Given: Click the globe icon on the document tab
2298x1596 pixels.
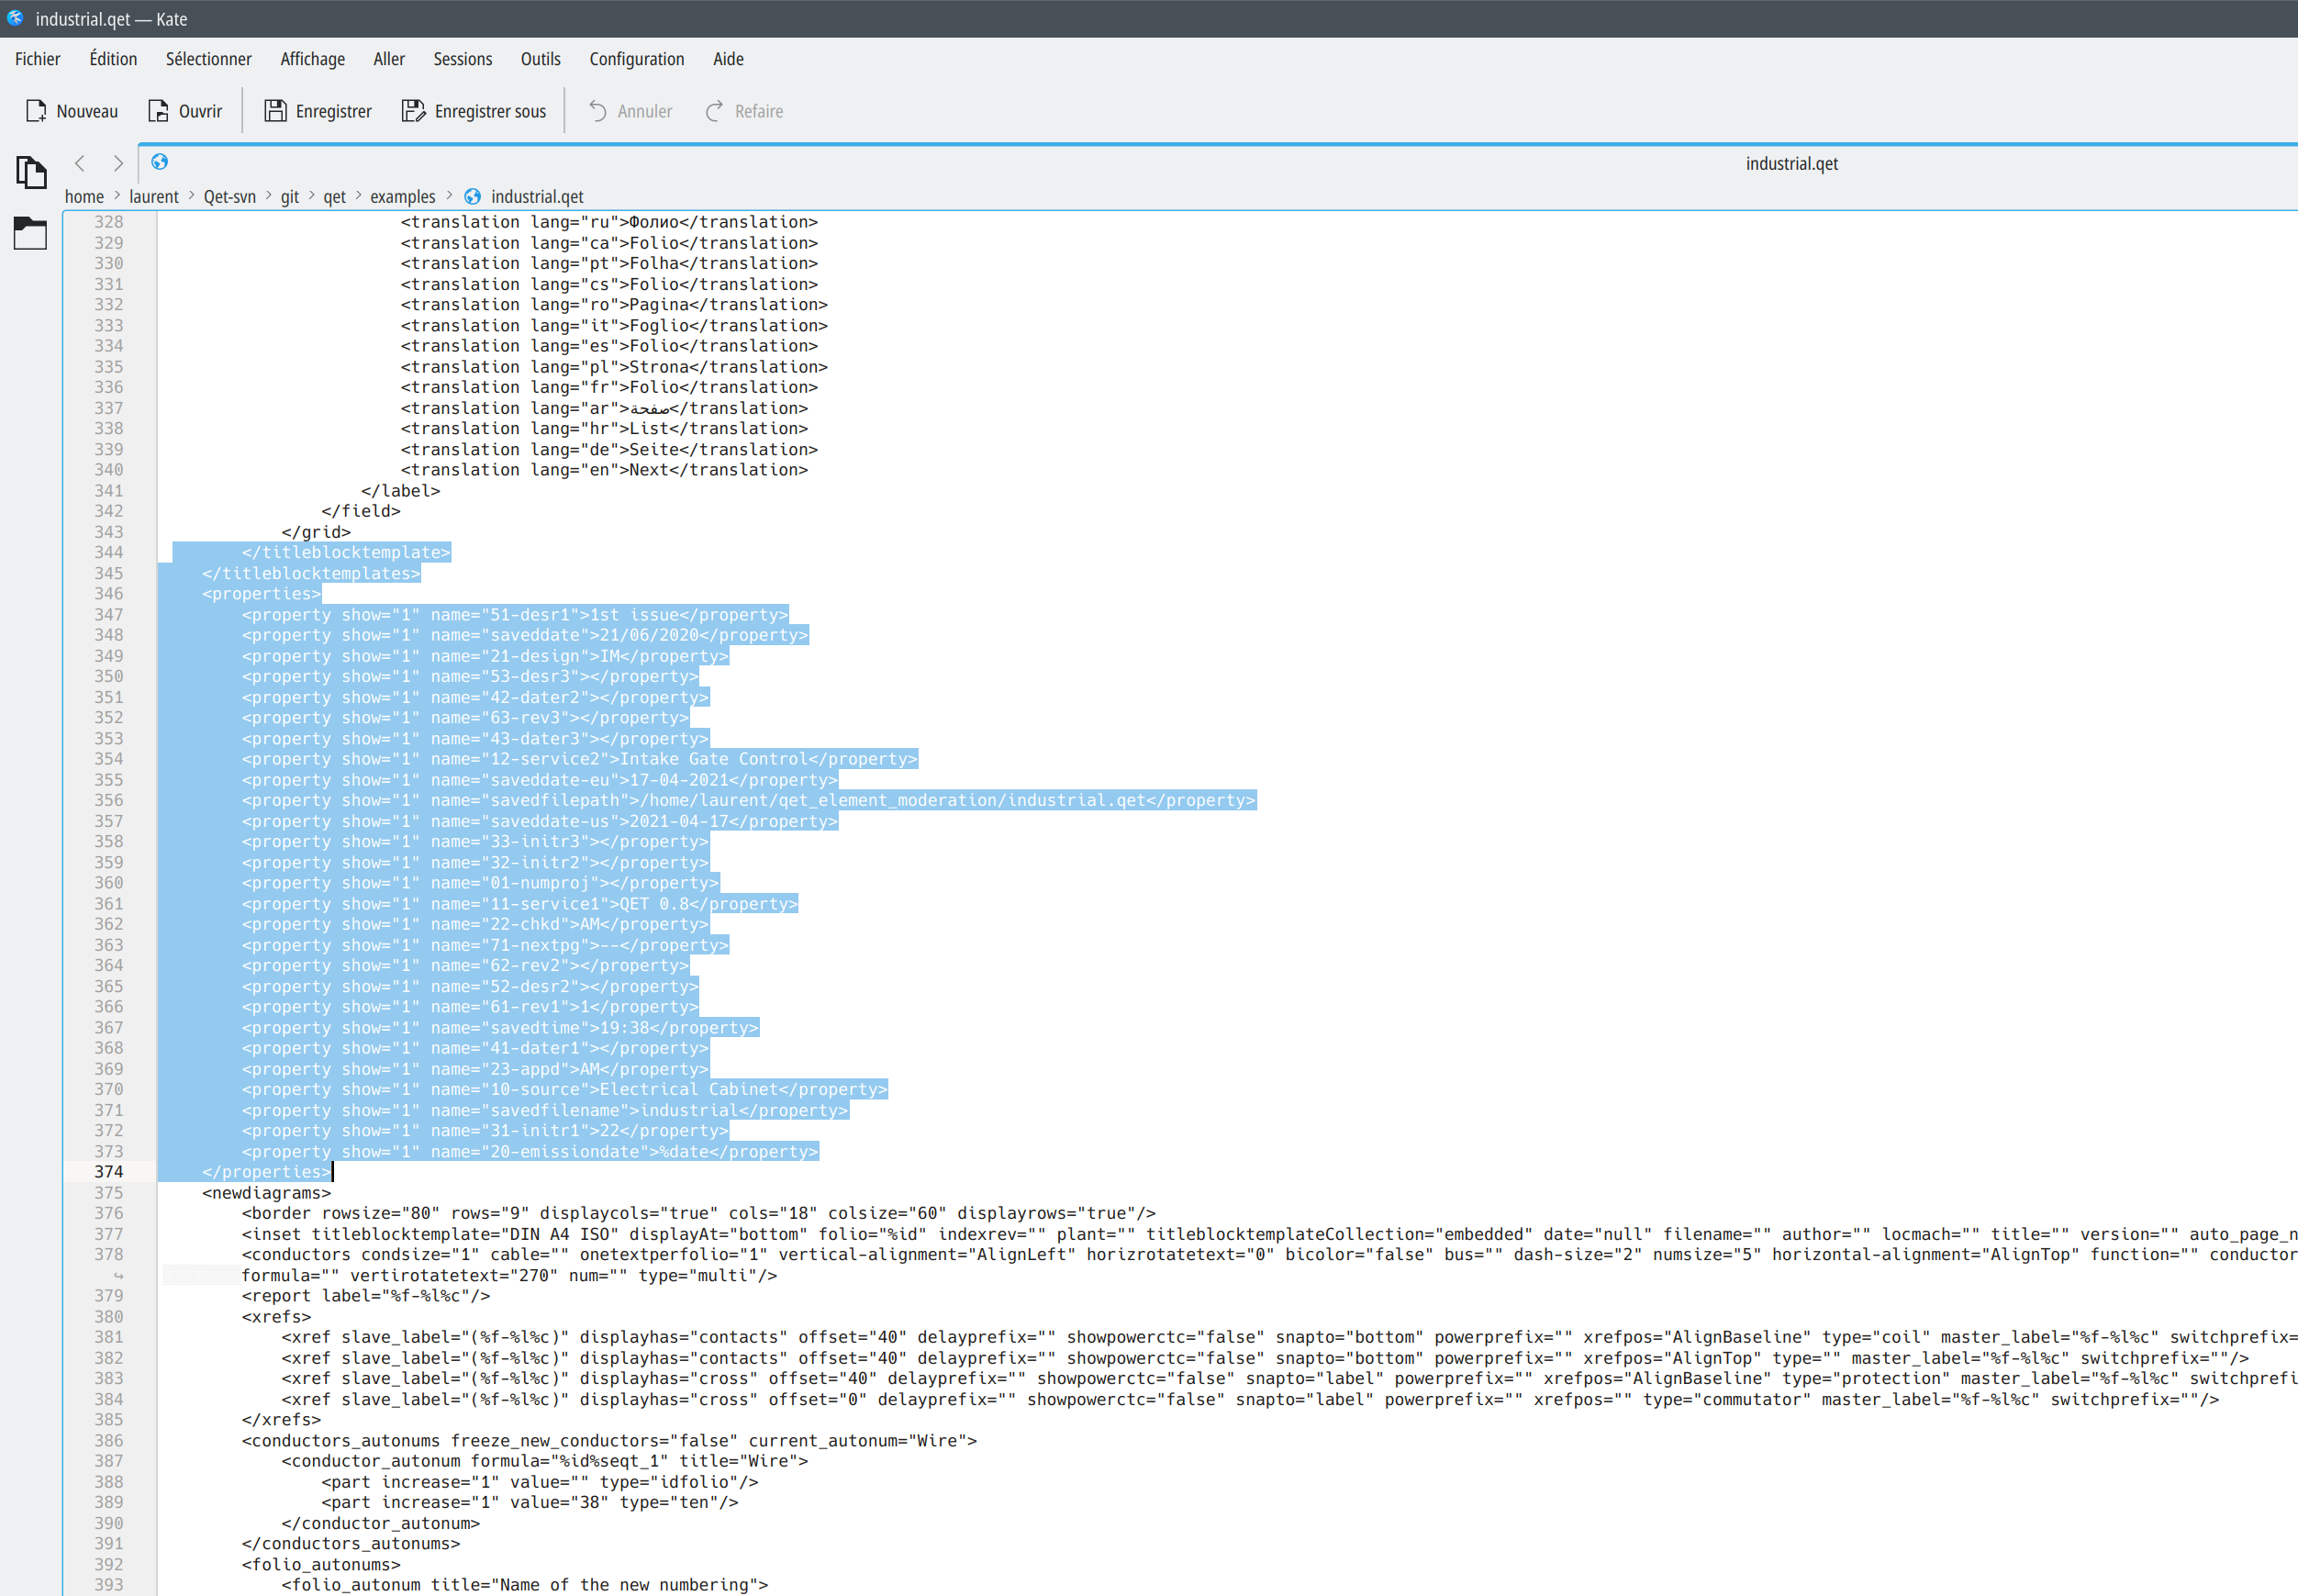Looking at the screenshot, I should [x=159, y=162].
